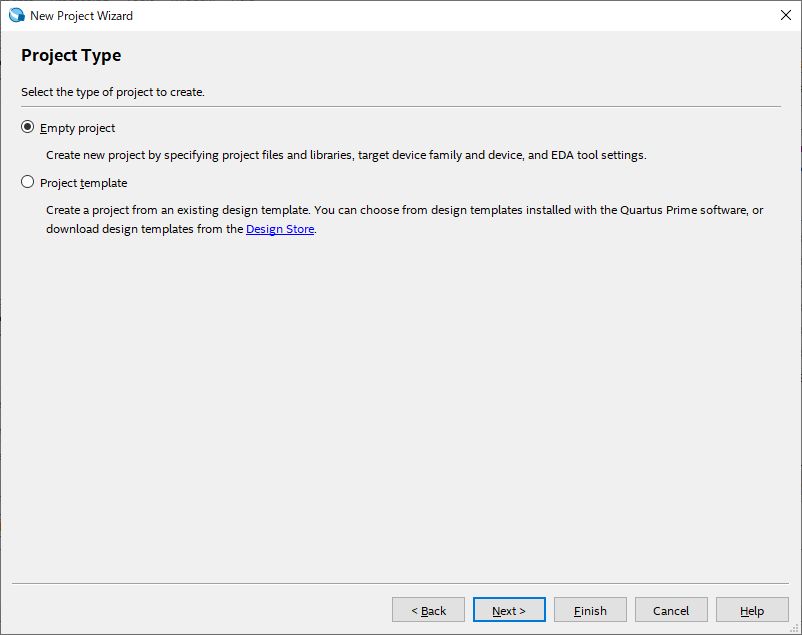Click the separator line under the instruction text
The height and width of the screenshot is (635, 802).
click(400, 106)
